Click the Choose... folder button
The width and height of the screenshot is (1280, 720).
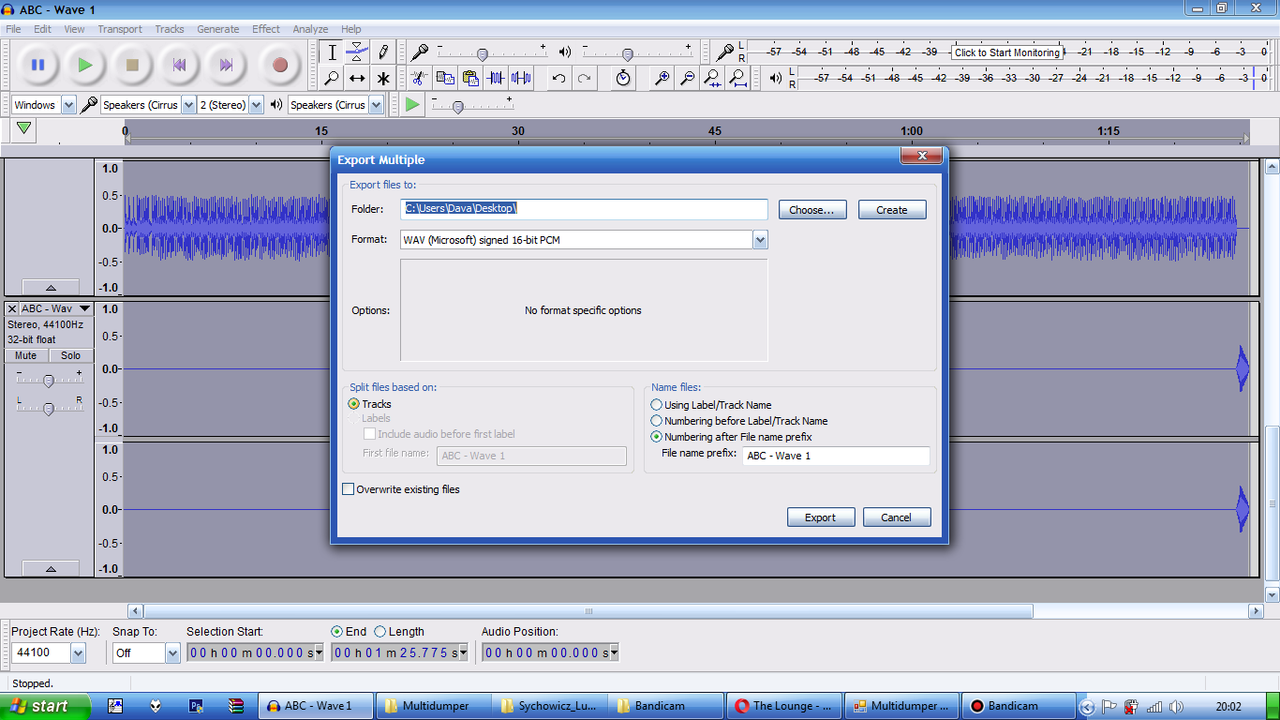click(x=812, y=210)
